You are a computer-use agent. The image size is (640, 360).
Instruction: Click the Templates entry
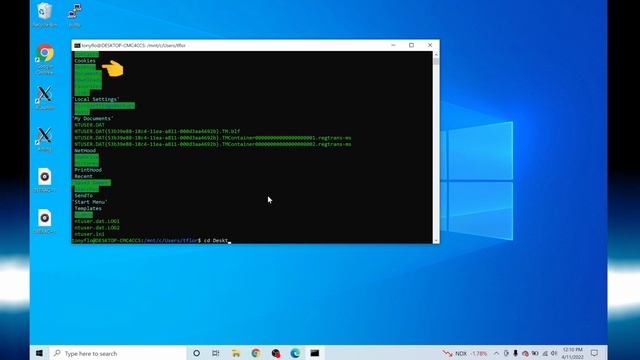pos(88,209)
